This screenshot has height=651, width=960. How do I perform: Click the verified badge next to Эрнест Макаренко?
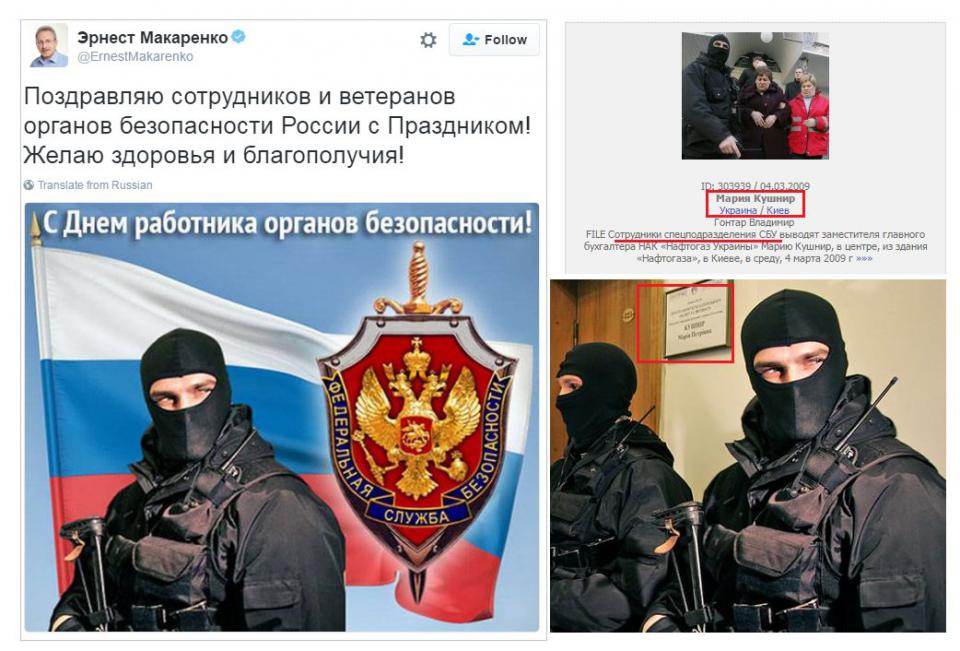click(238, 37)
